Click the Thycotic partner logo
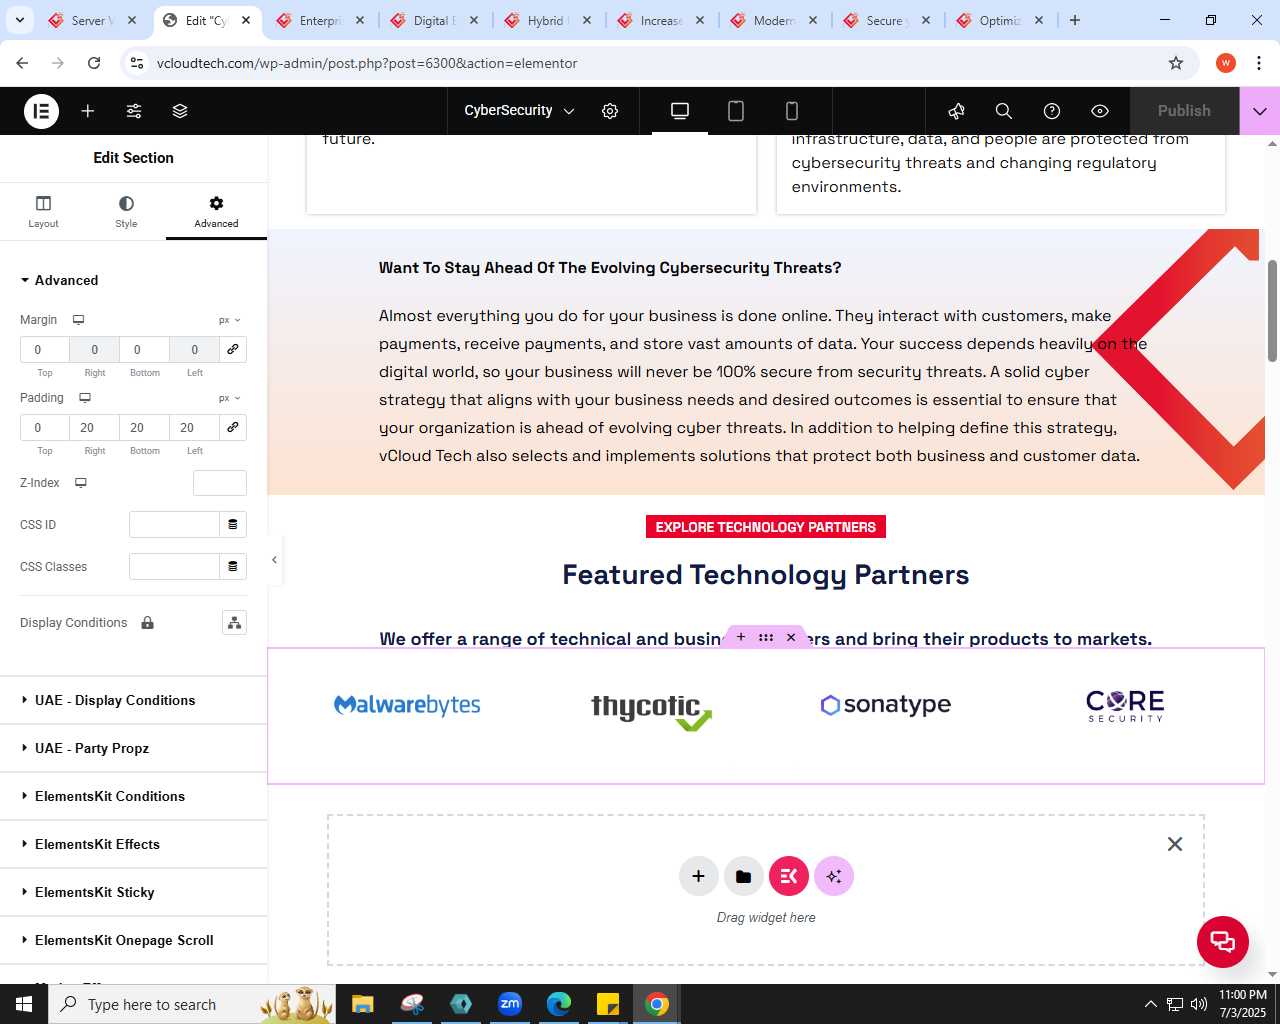This screenshot has height=1024, width=1280. [651, 712]
